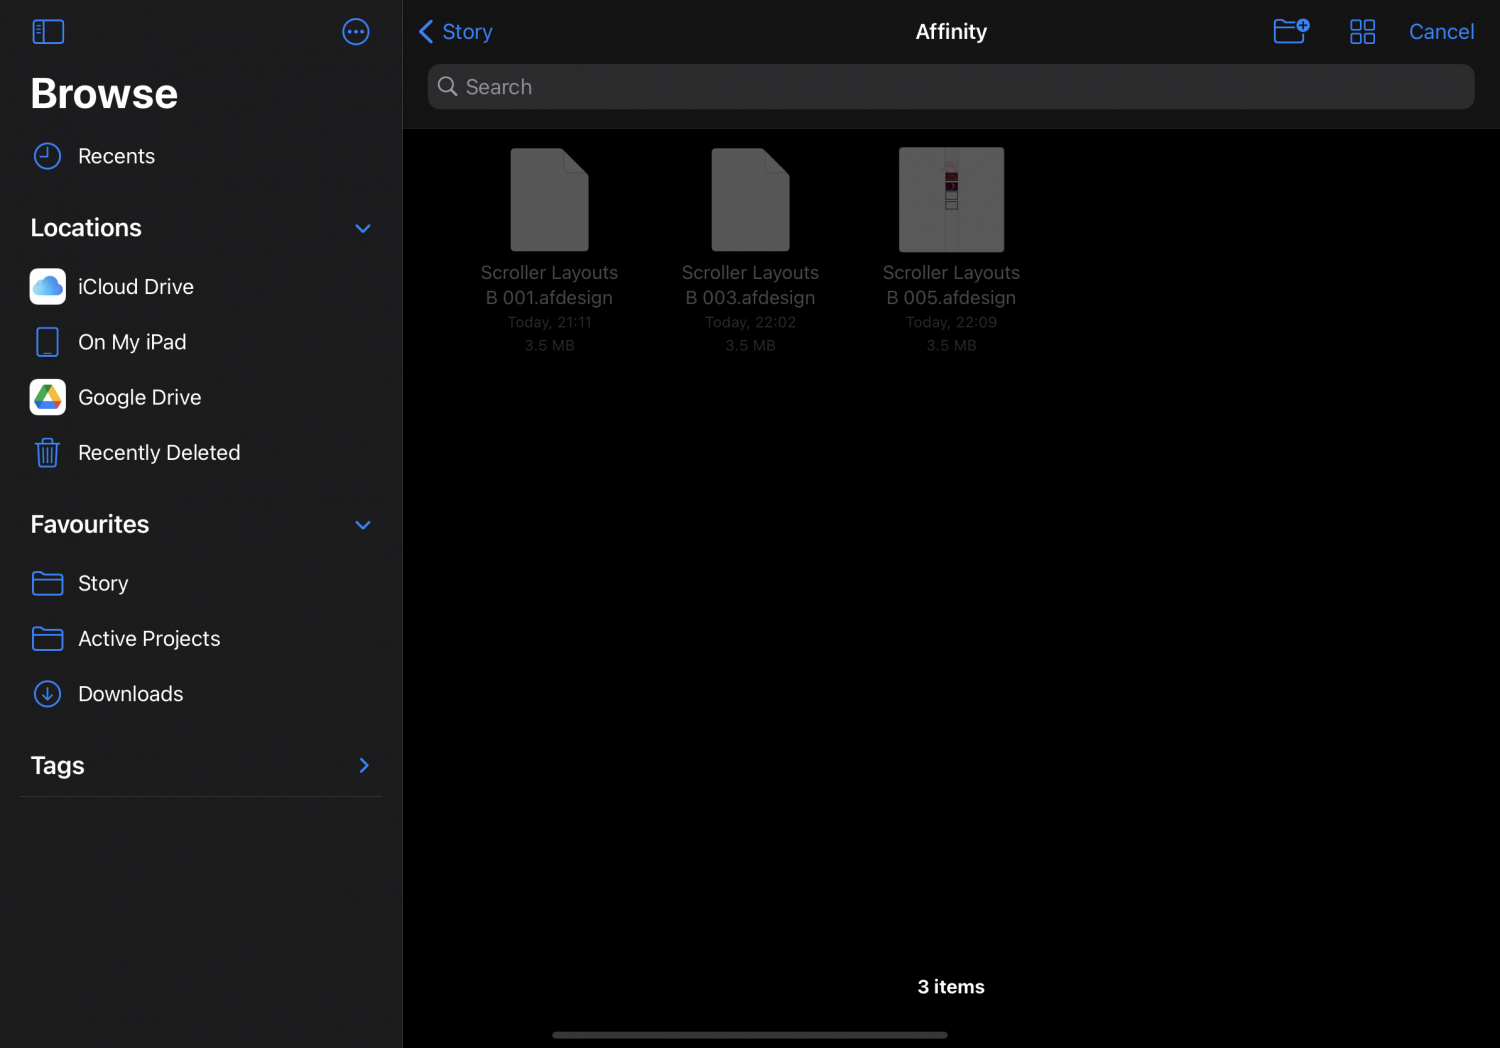1500x1048 pixels.
Task: Toggle the sidebar panel icon
Action: [x=48, y=32]
